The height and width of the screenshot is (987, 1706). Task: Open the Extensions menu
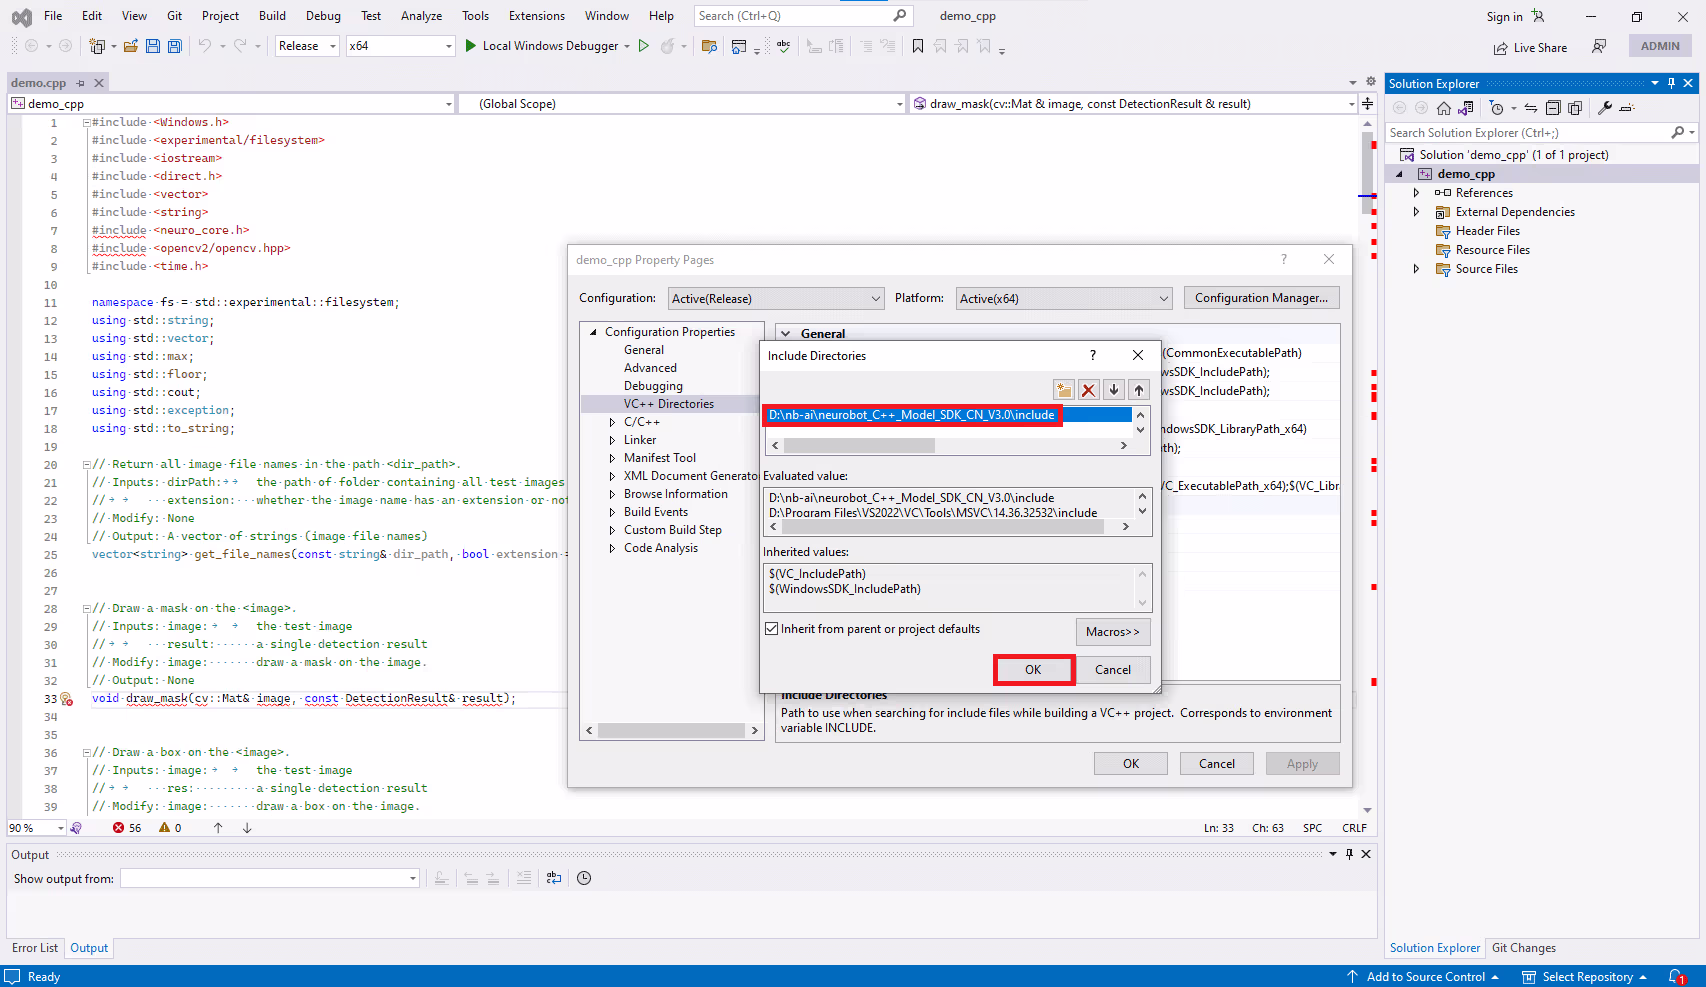coord(537,16)
